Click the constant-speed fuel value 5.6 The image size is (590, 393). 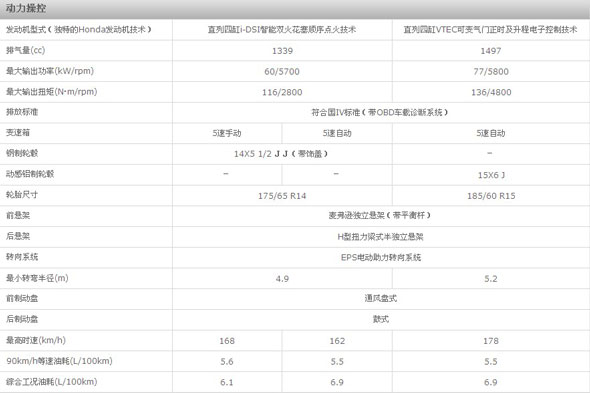227,362
